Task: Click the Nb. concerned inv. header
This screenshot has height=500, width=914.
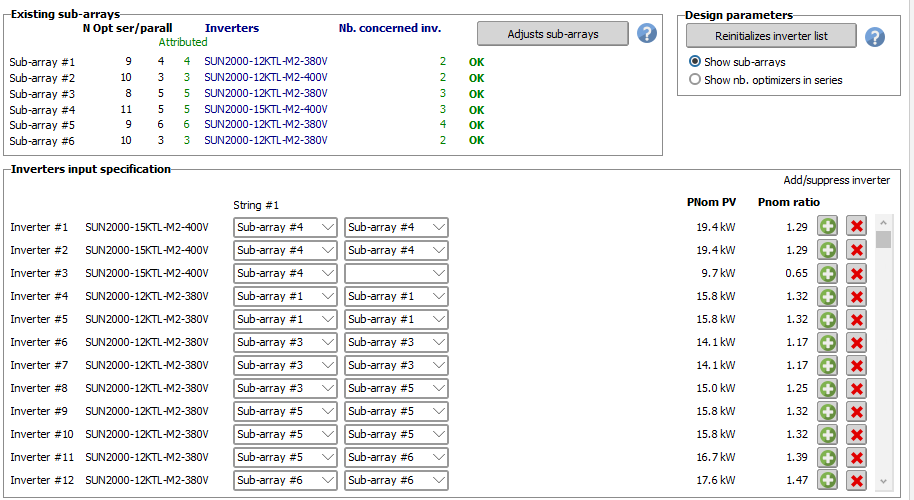Action: [x=389, y=28]
